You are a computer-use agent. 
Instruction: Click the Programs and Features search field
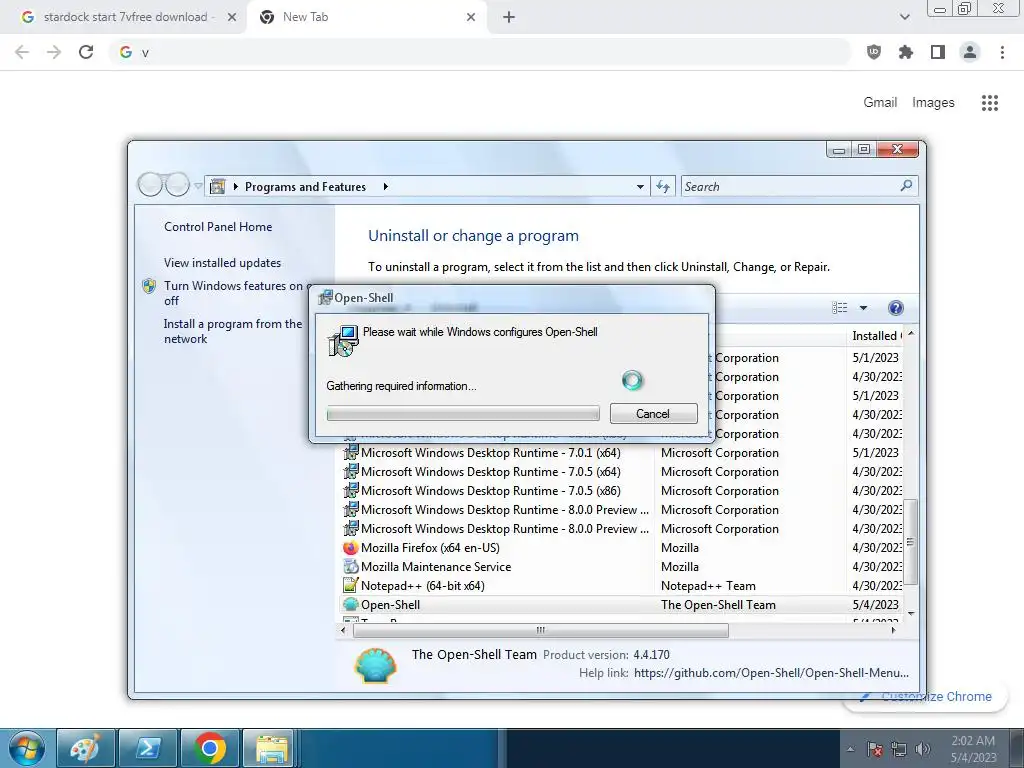coord(790,187)
